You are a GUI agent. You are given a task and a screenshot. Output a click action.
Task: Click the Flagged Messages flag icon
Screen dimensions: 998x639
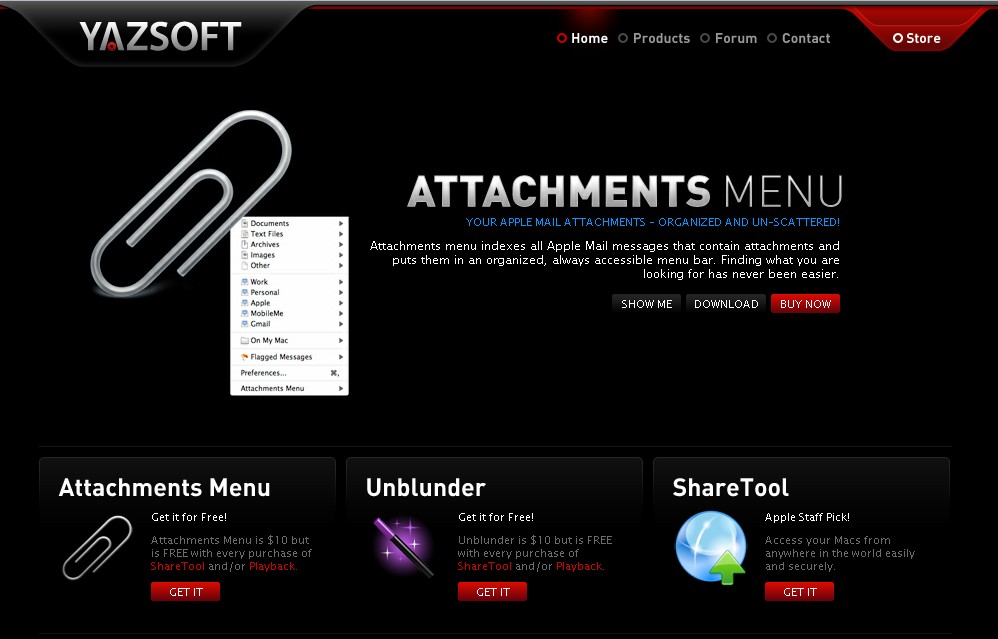244,357
